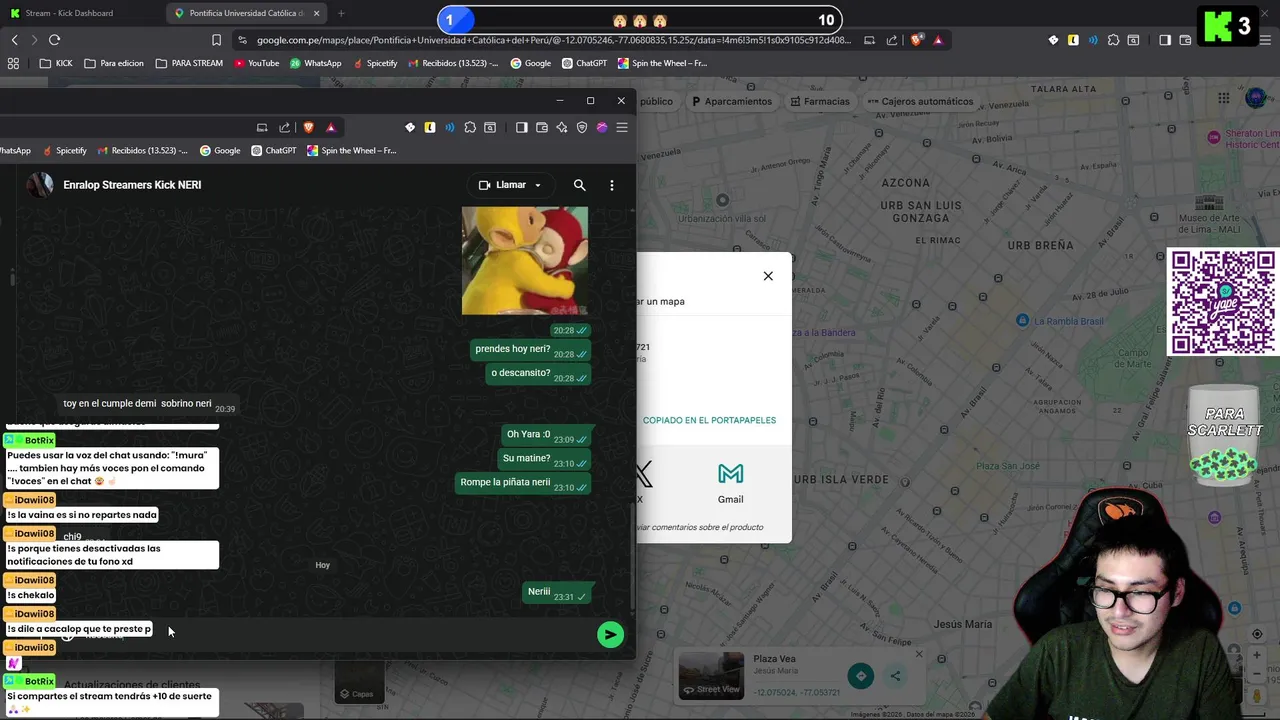Open the YouTube bookmark in the Maps window
1280x720 pixels.
click(x=257, y=63)
